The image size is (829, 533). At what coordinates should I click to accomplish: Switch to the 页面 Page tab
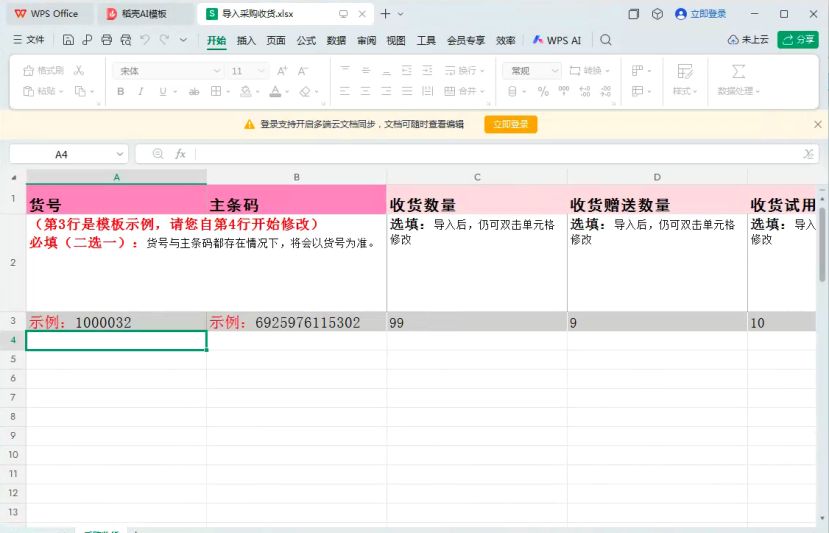point(276,40)
